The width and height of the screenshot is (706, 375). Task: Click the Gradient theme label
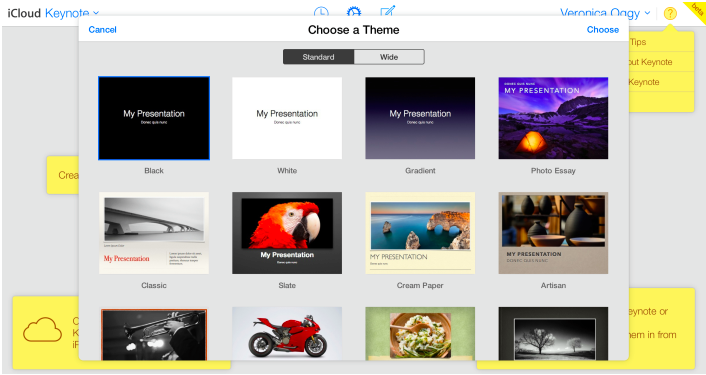point(420,171)
